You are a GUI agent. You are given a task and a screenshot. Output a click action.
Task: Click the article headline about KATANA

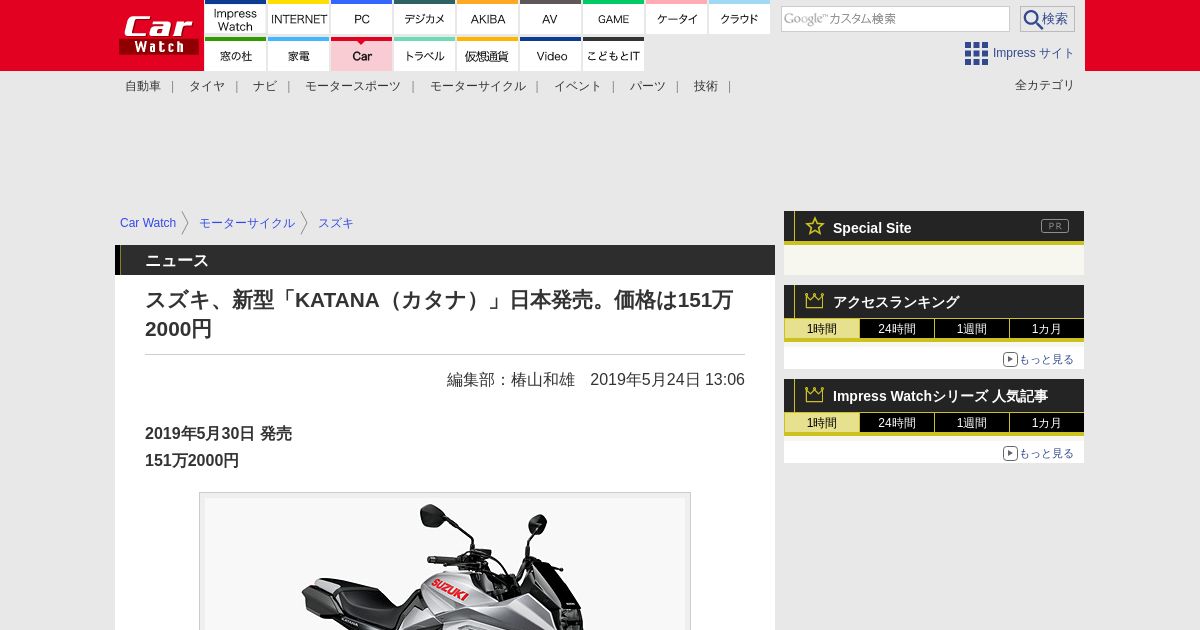pyautogui.click(x=439, y=314)
